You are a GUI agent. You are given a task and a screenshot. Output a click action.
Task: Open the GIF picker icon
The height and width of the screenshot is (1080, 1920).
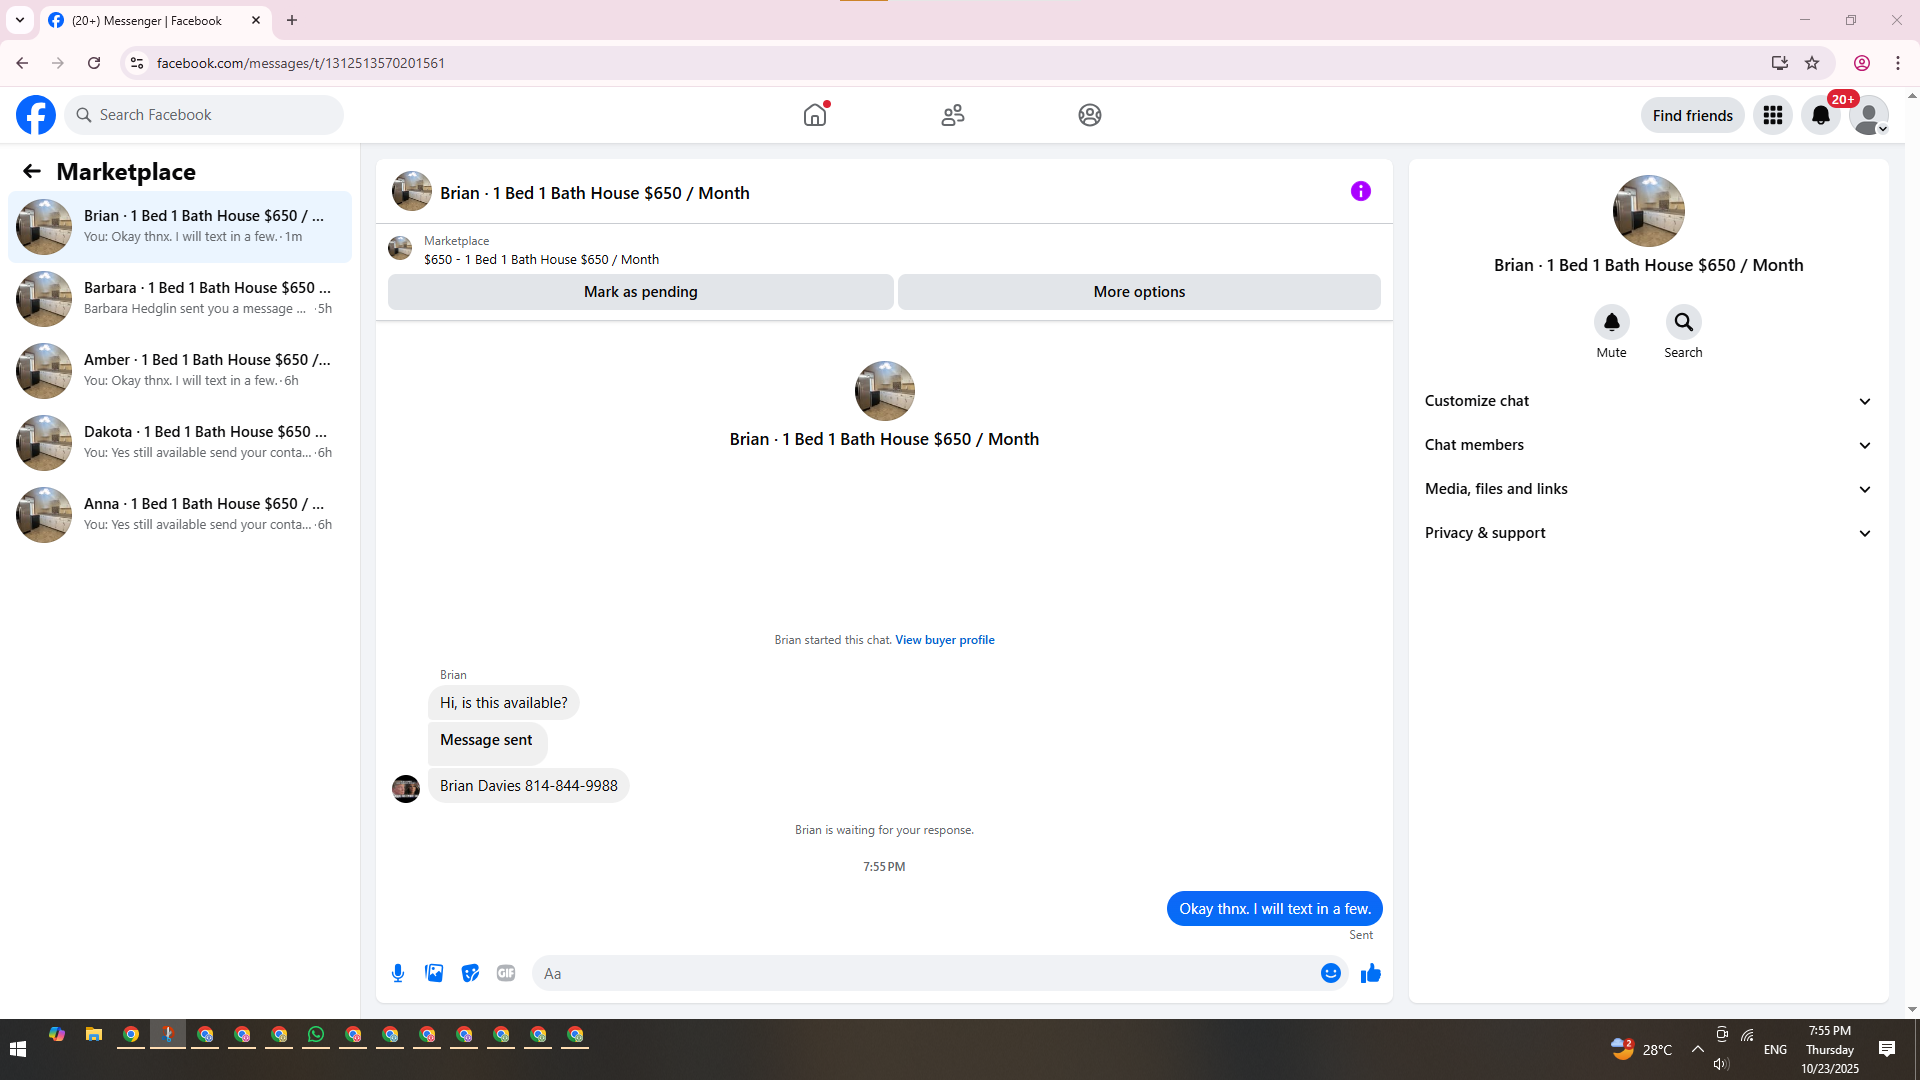coord(506,973)
